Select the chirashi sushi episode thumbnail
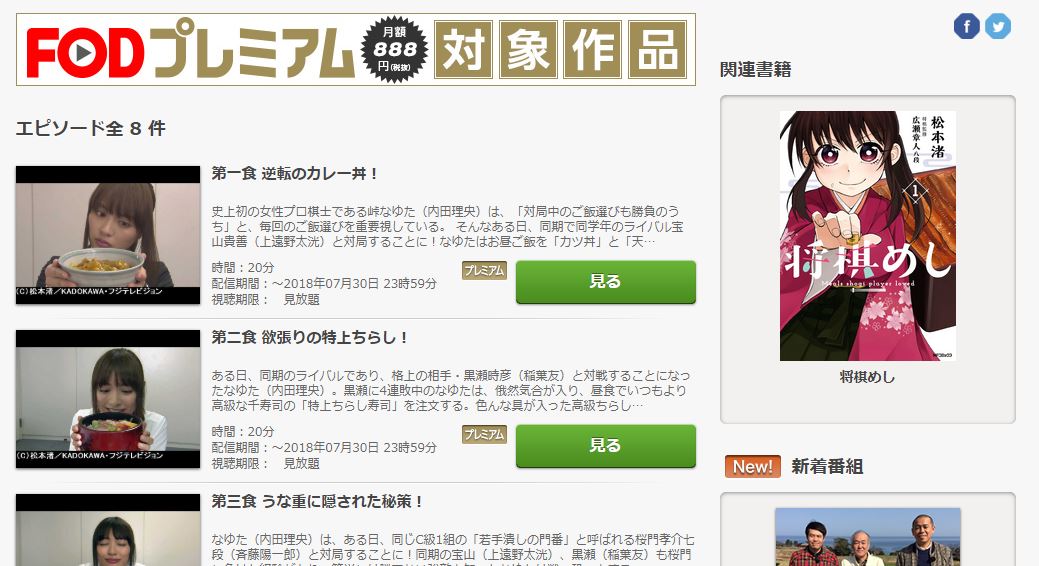 coord(108,399)
